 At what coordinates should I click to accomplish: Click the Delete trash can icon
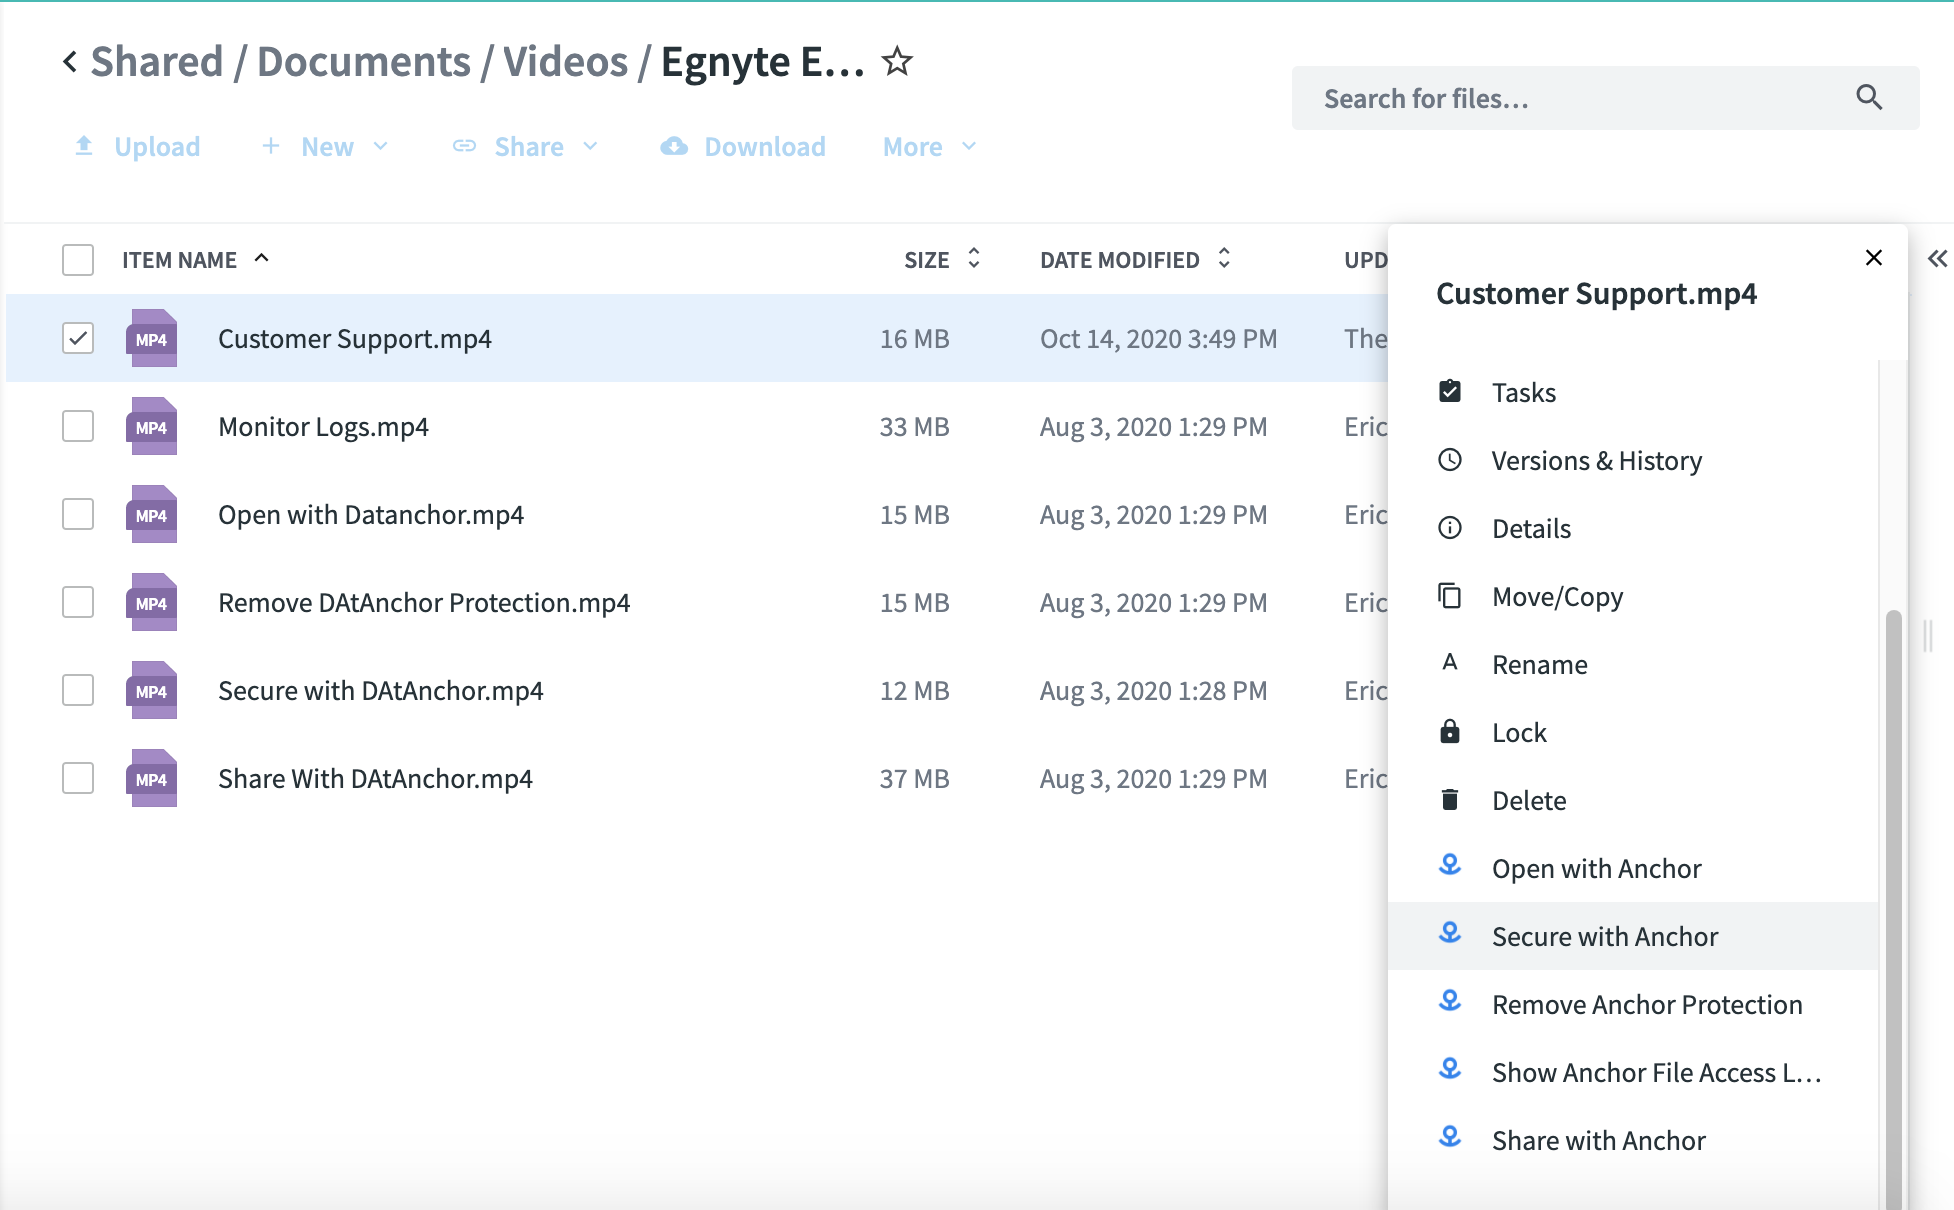pyautogui.click(x=1449, y=800)
